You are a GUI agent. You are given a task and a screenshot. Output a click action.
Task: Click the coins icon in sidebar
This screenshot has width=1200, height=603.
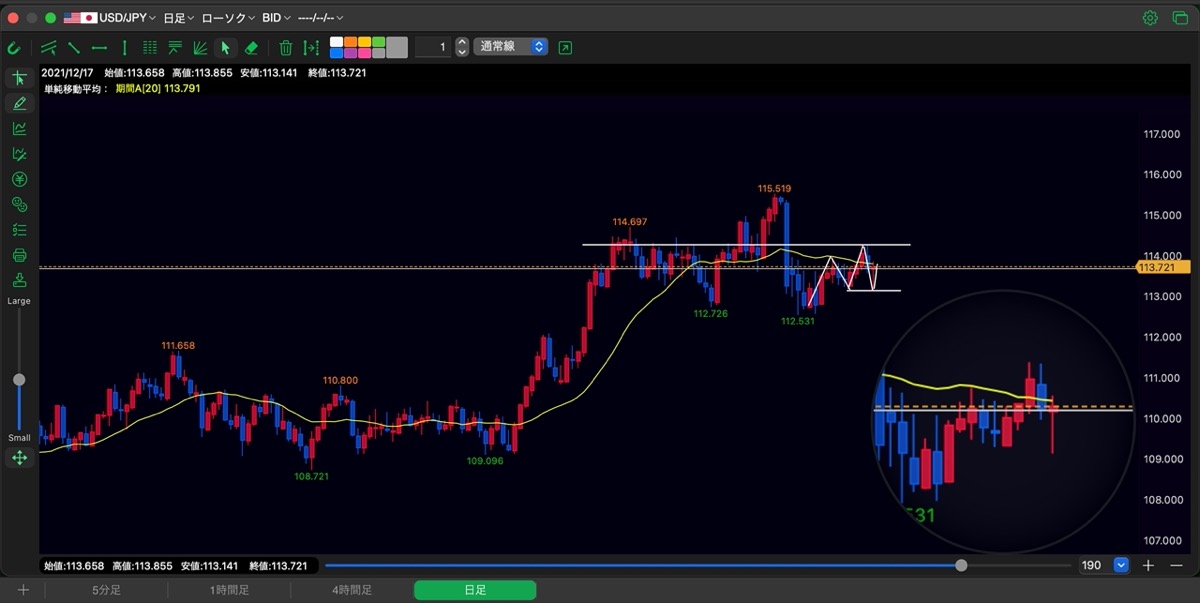tap(19, 204)
